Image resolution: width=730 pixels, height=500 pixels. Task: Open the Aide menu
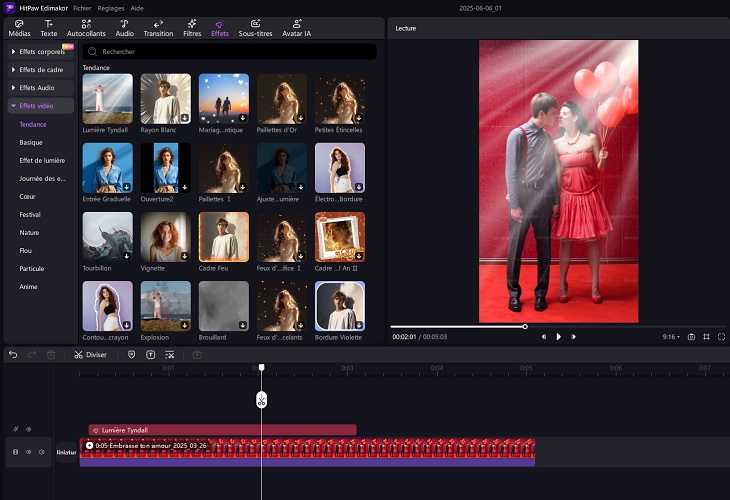(137, 8)
